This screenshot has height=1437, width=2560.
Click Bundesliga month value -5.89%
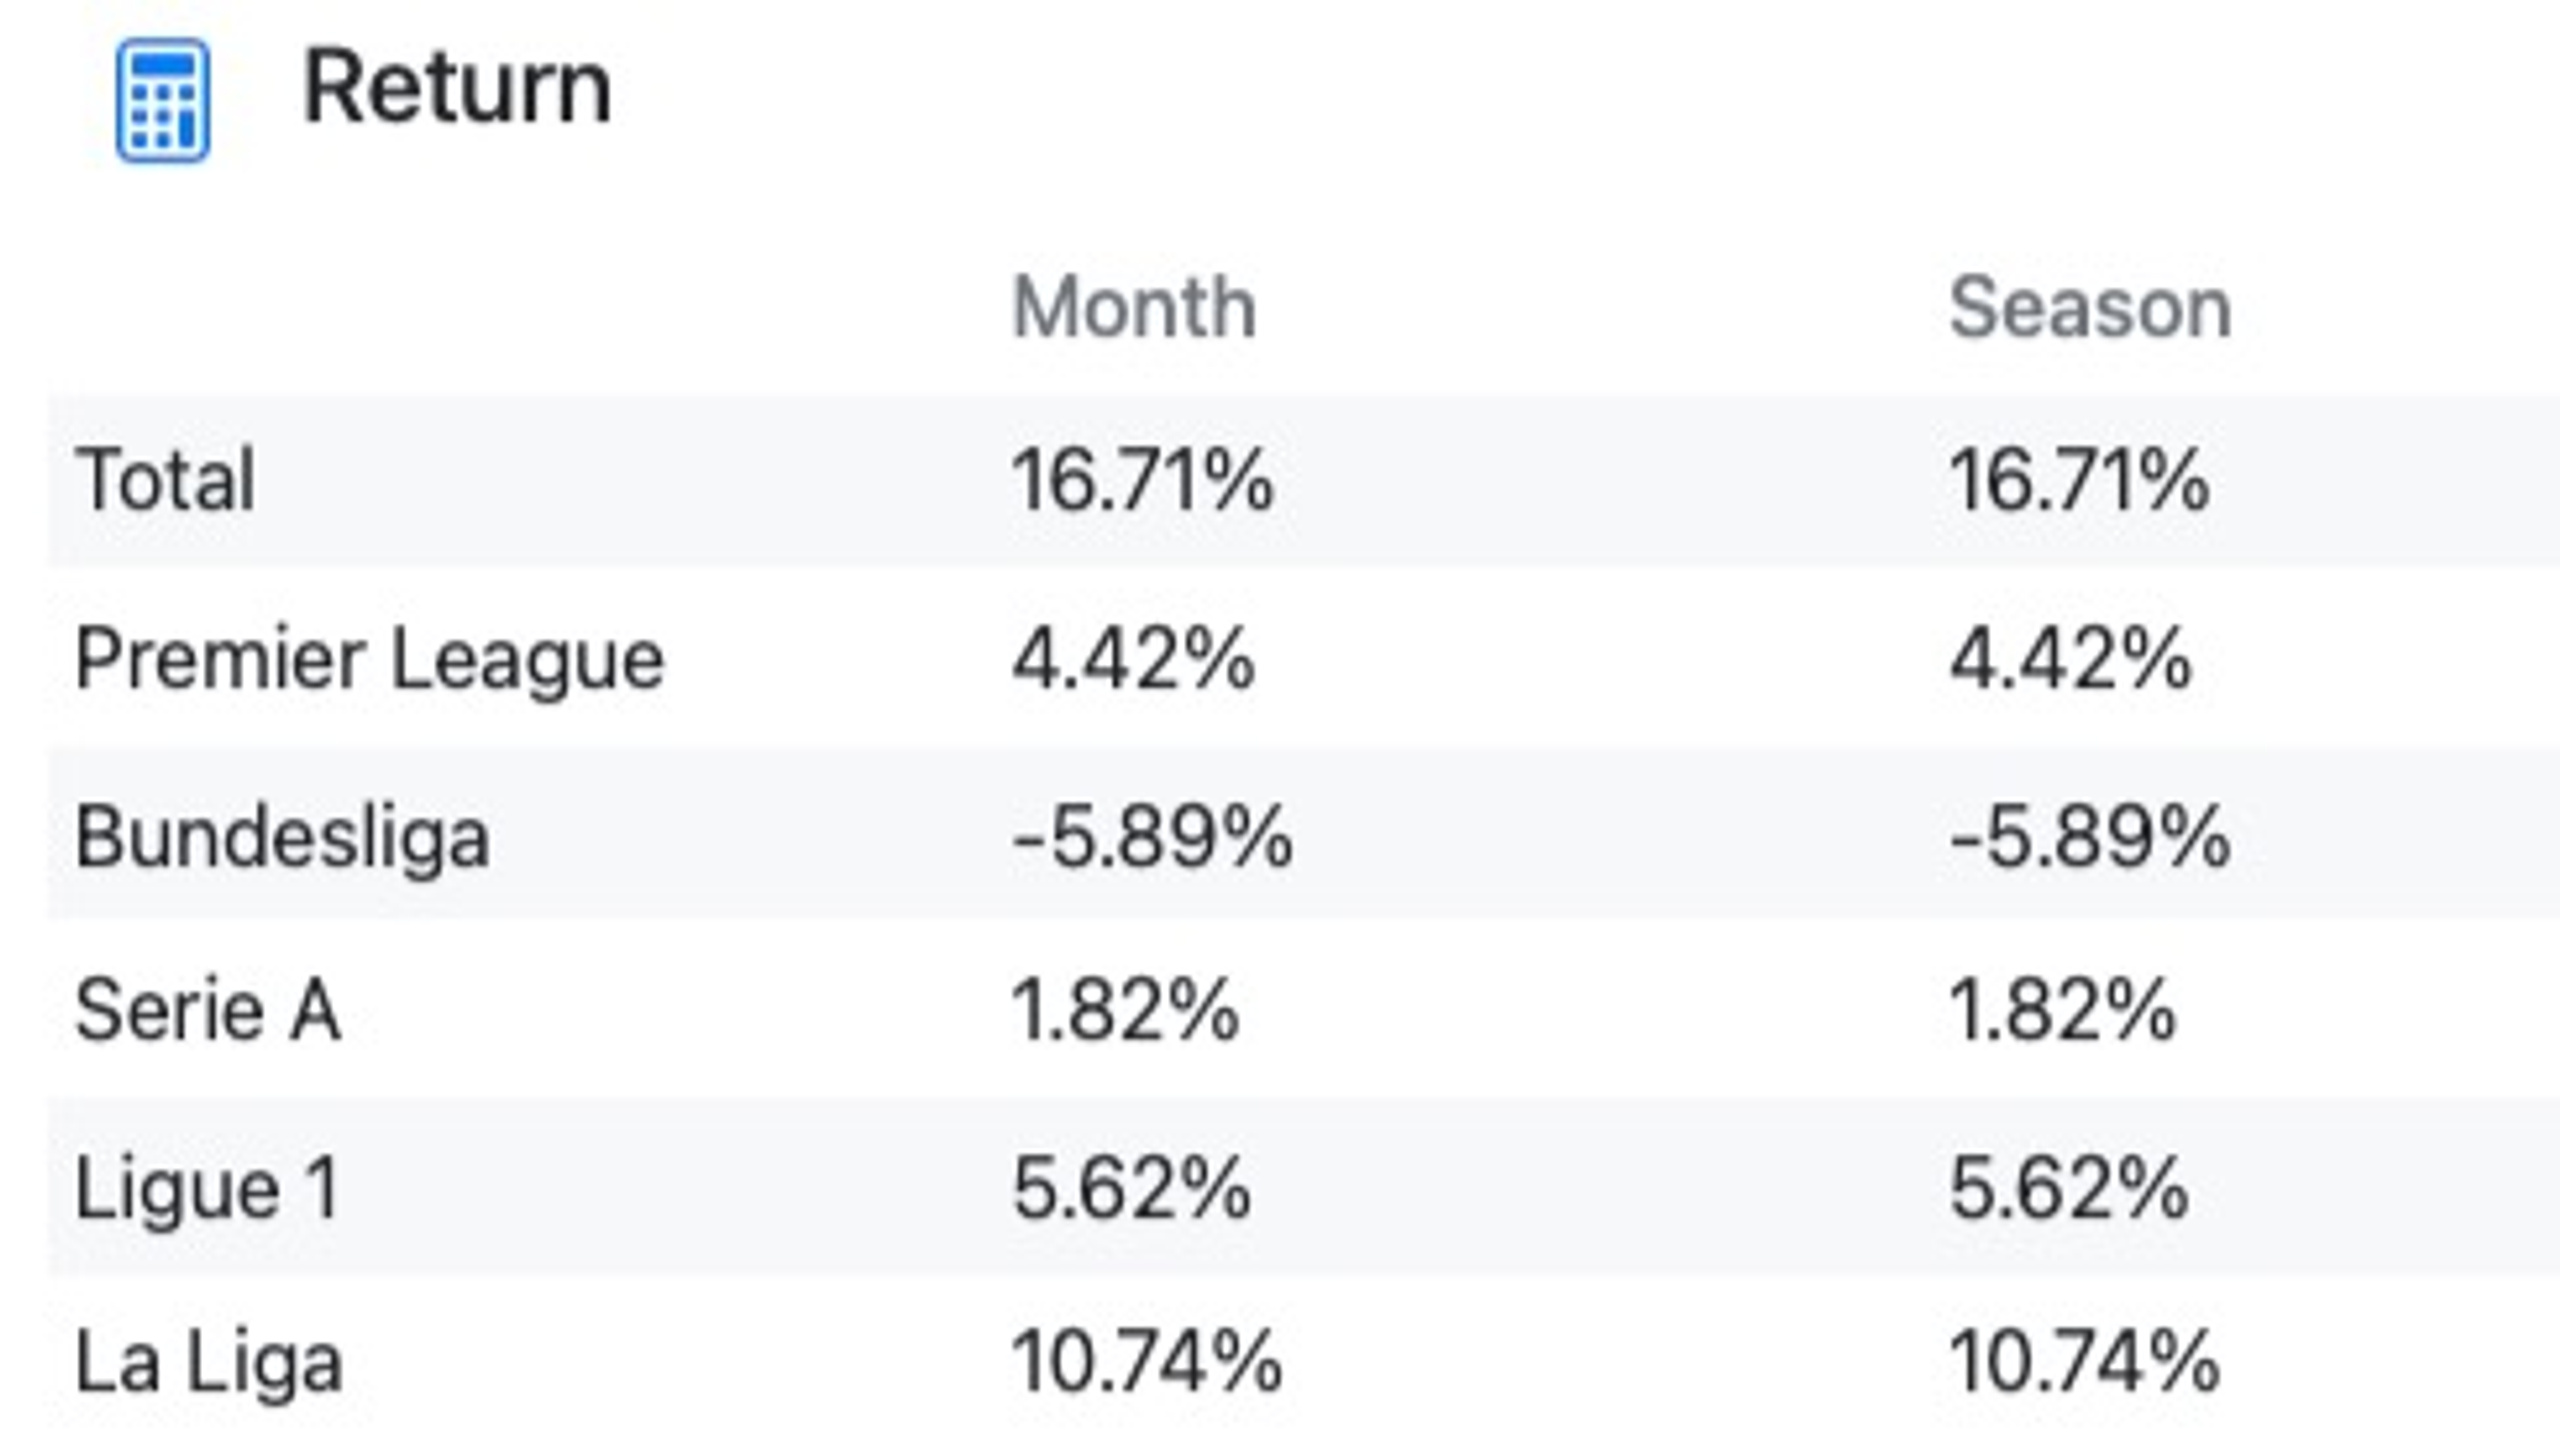coord(1152,837)
